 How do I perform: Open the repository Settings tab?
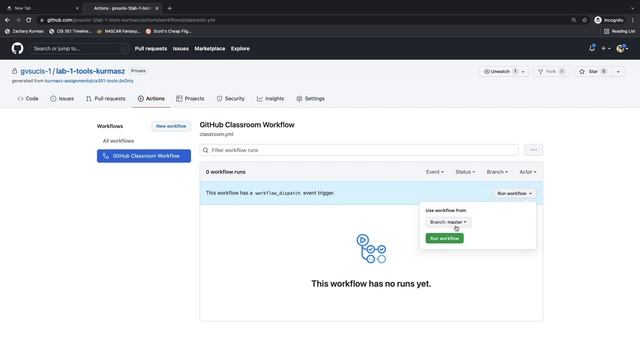click(x=311, y=99)
